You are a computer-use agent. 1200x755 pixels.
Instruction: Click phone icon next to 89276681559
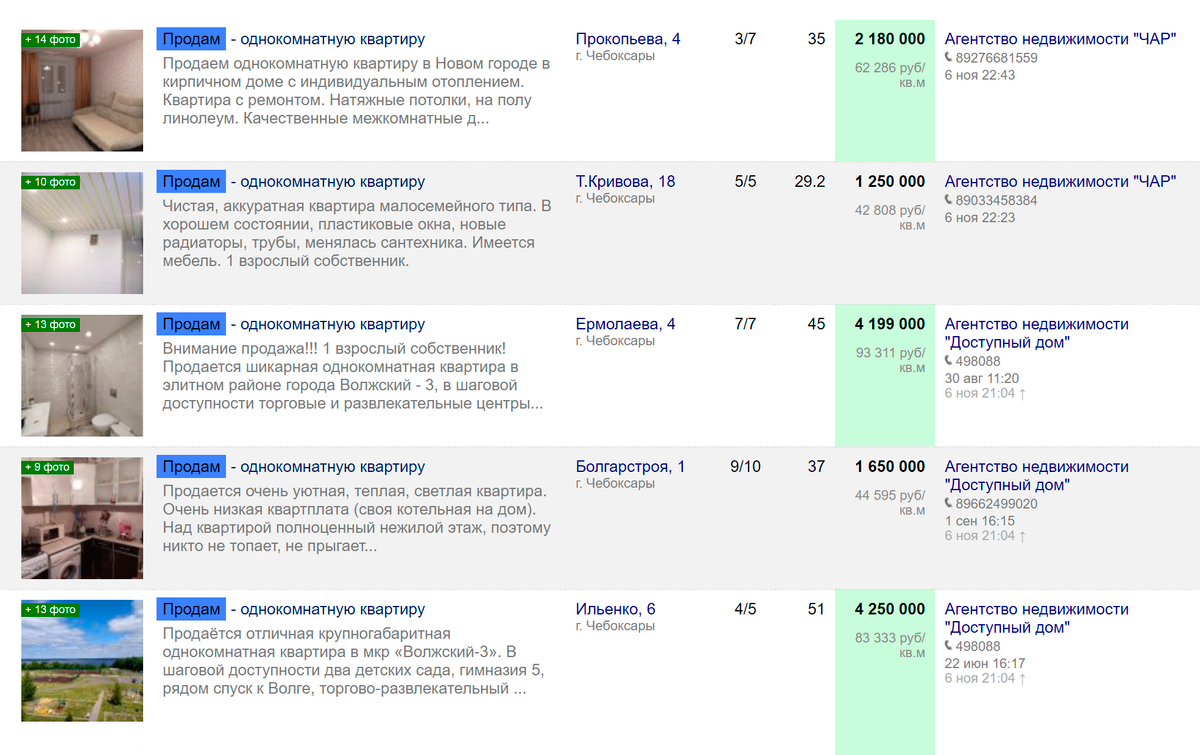coord(949,58)
